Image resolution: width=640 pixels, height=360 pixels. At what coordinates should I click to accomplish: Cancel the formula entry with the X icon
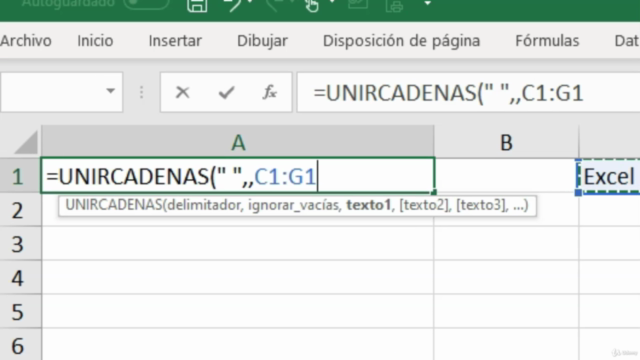tap(182, 93)
